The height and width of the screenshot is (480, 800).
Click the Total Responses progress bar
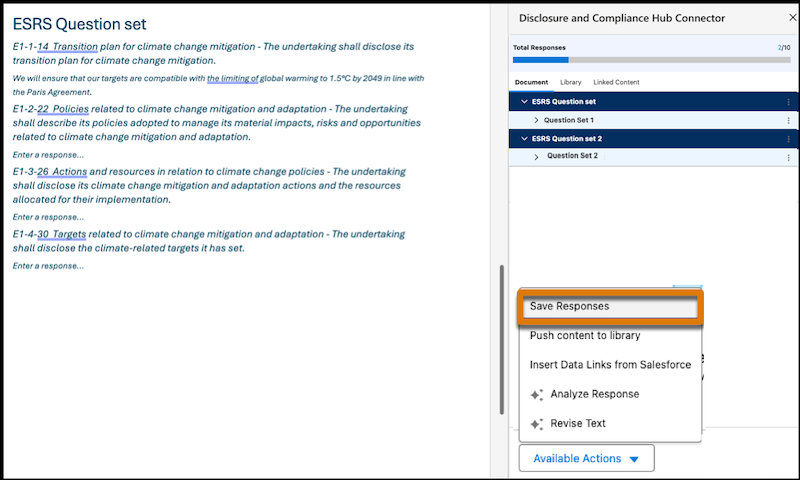652,60
